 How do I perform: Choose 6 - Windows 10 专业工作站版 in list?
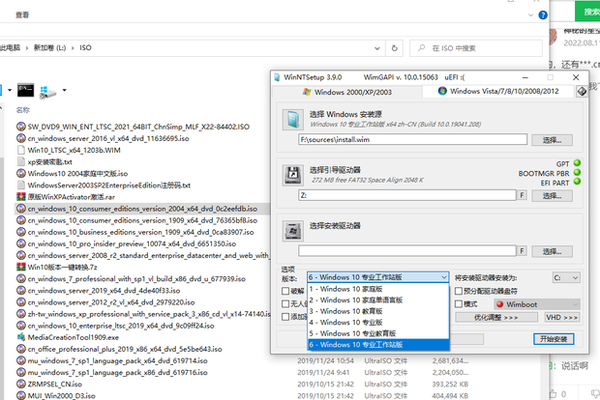click(378, 344)
